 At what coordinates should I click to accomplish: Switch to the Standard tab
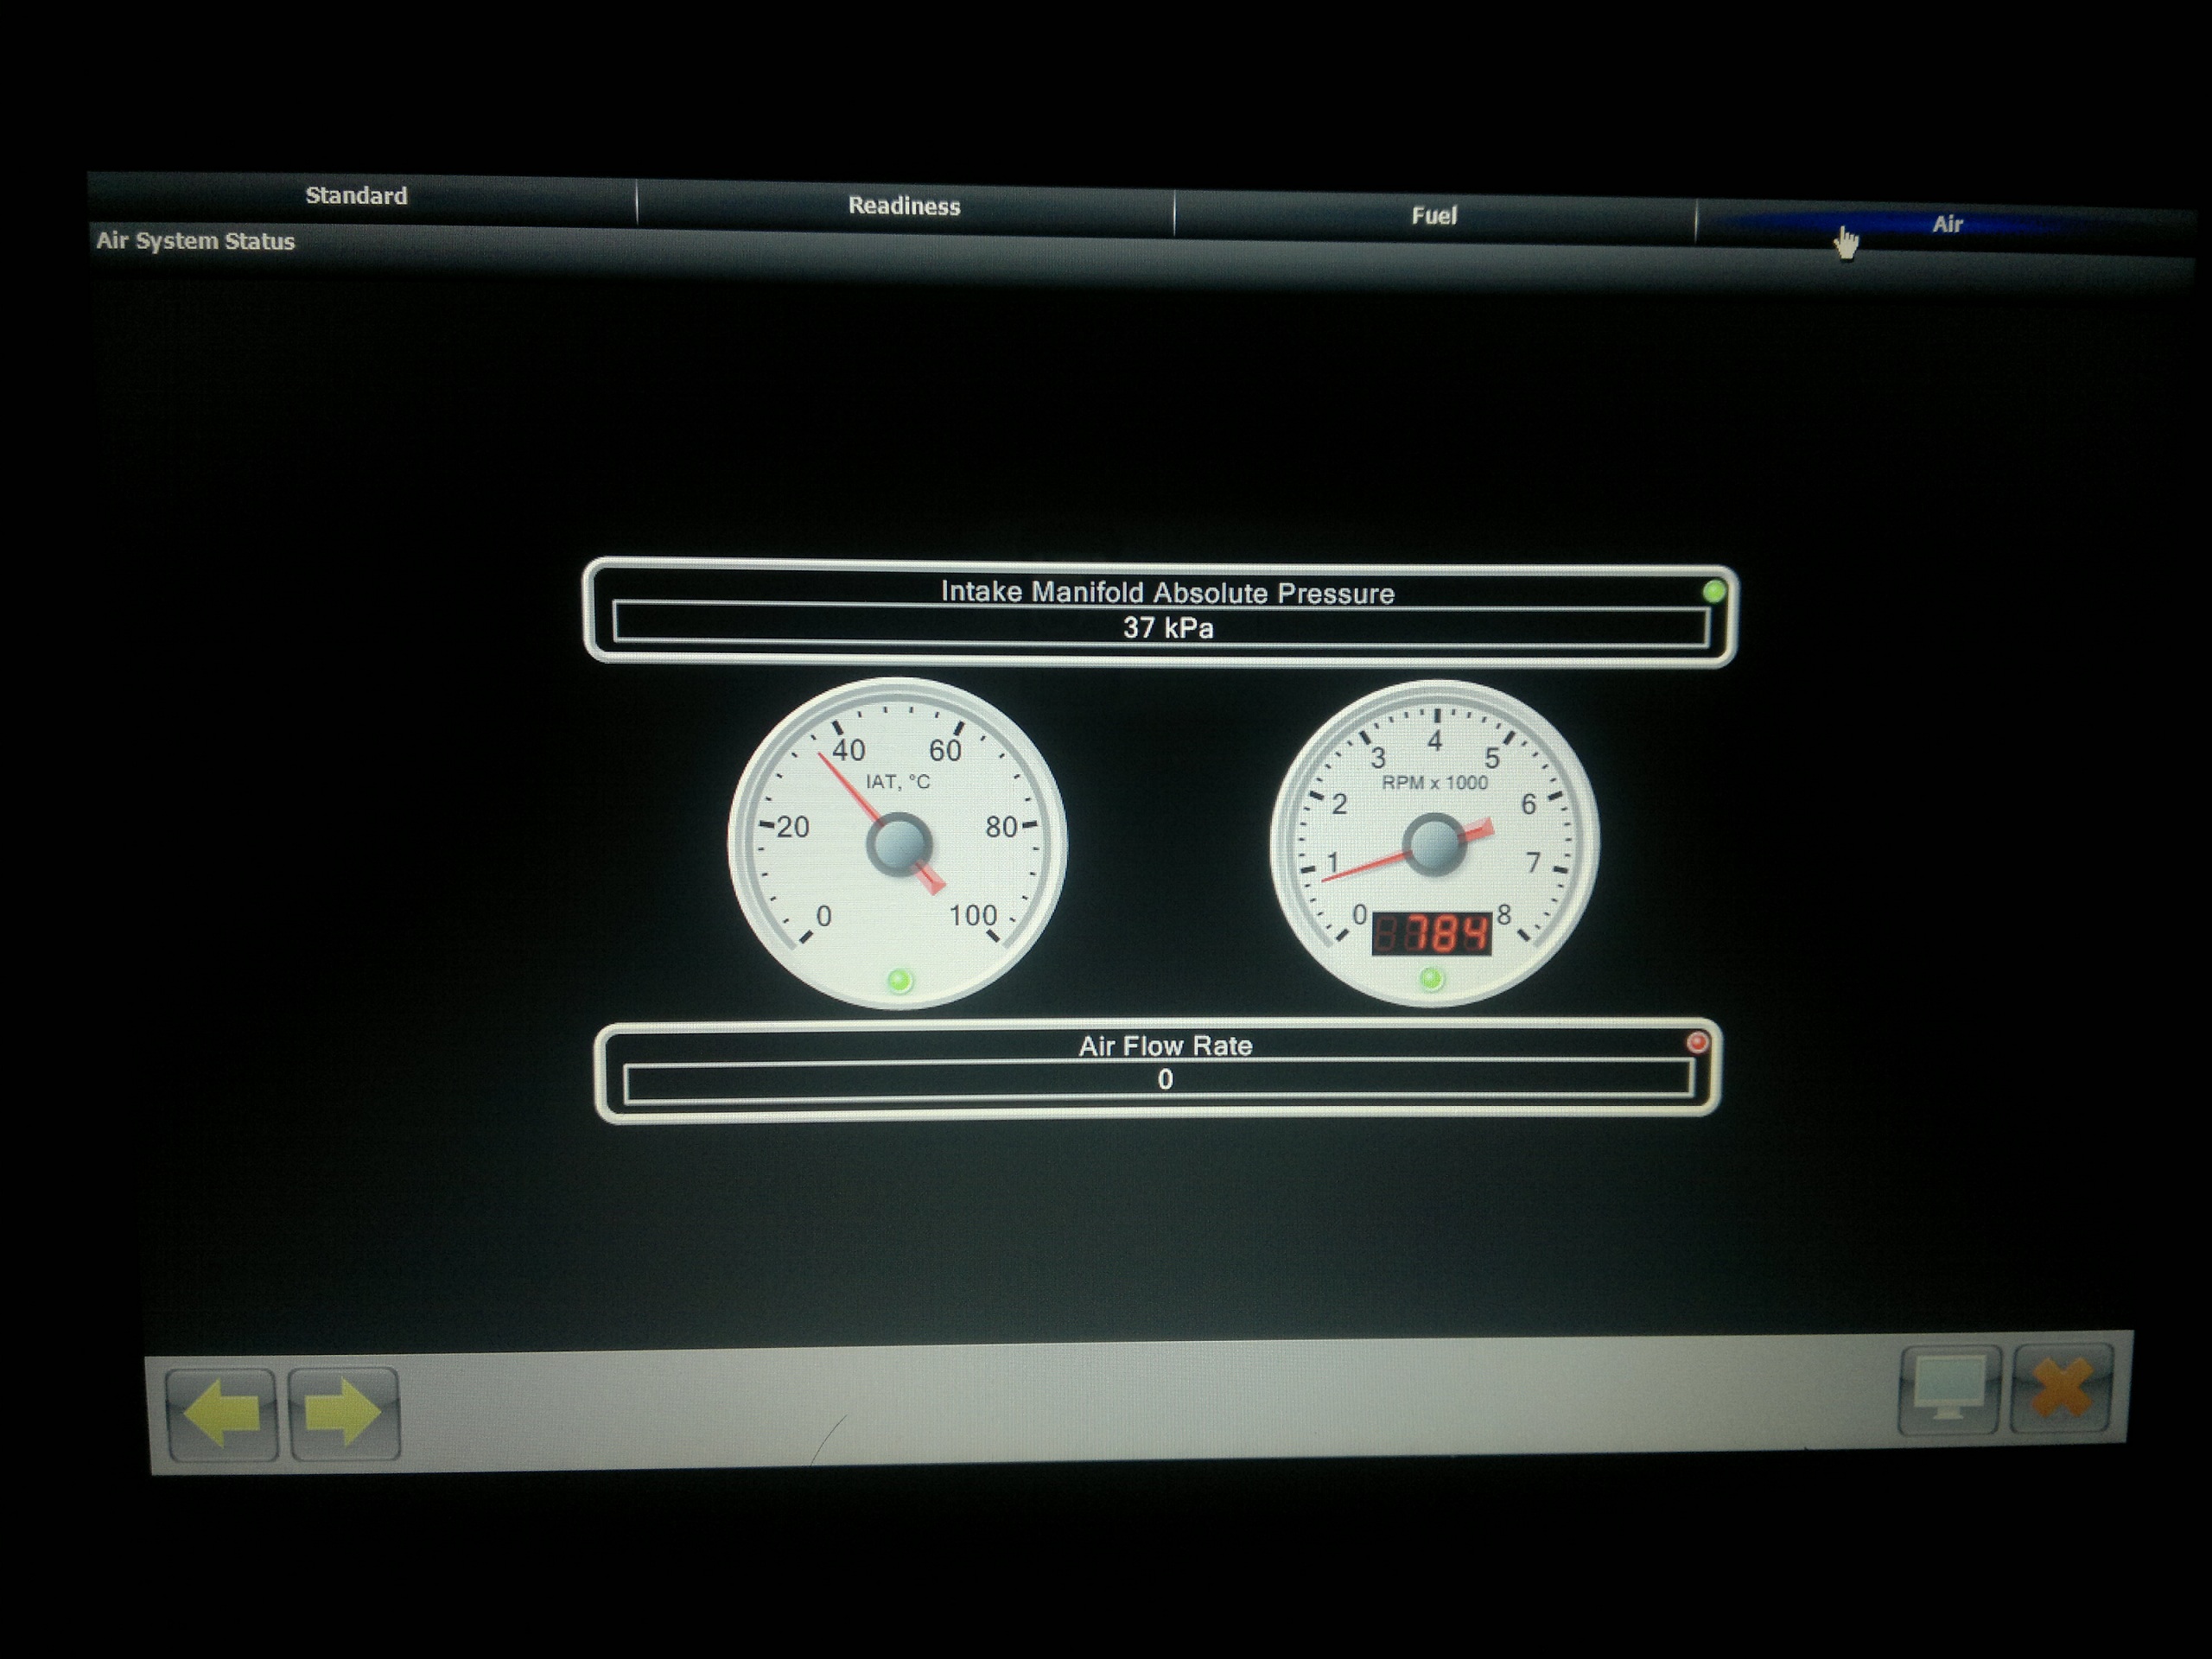(356, 196)
